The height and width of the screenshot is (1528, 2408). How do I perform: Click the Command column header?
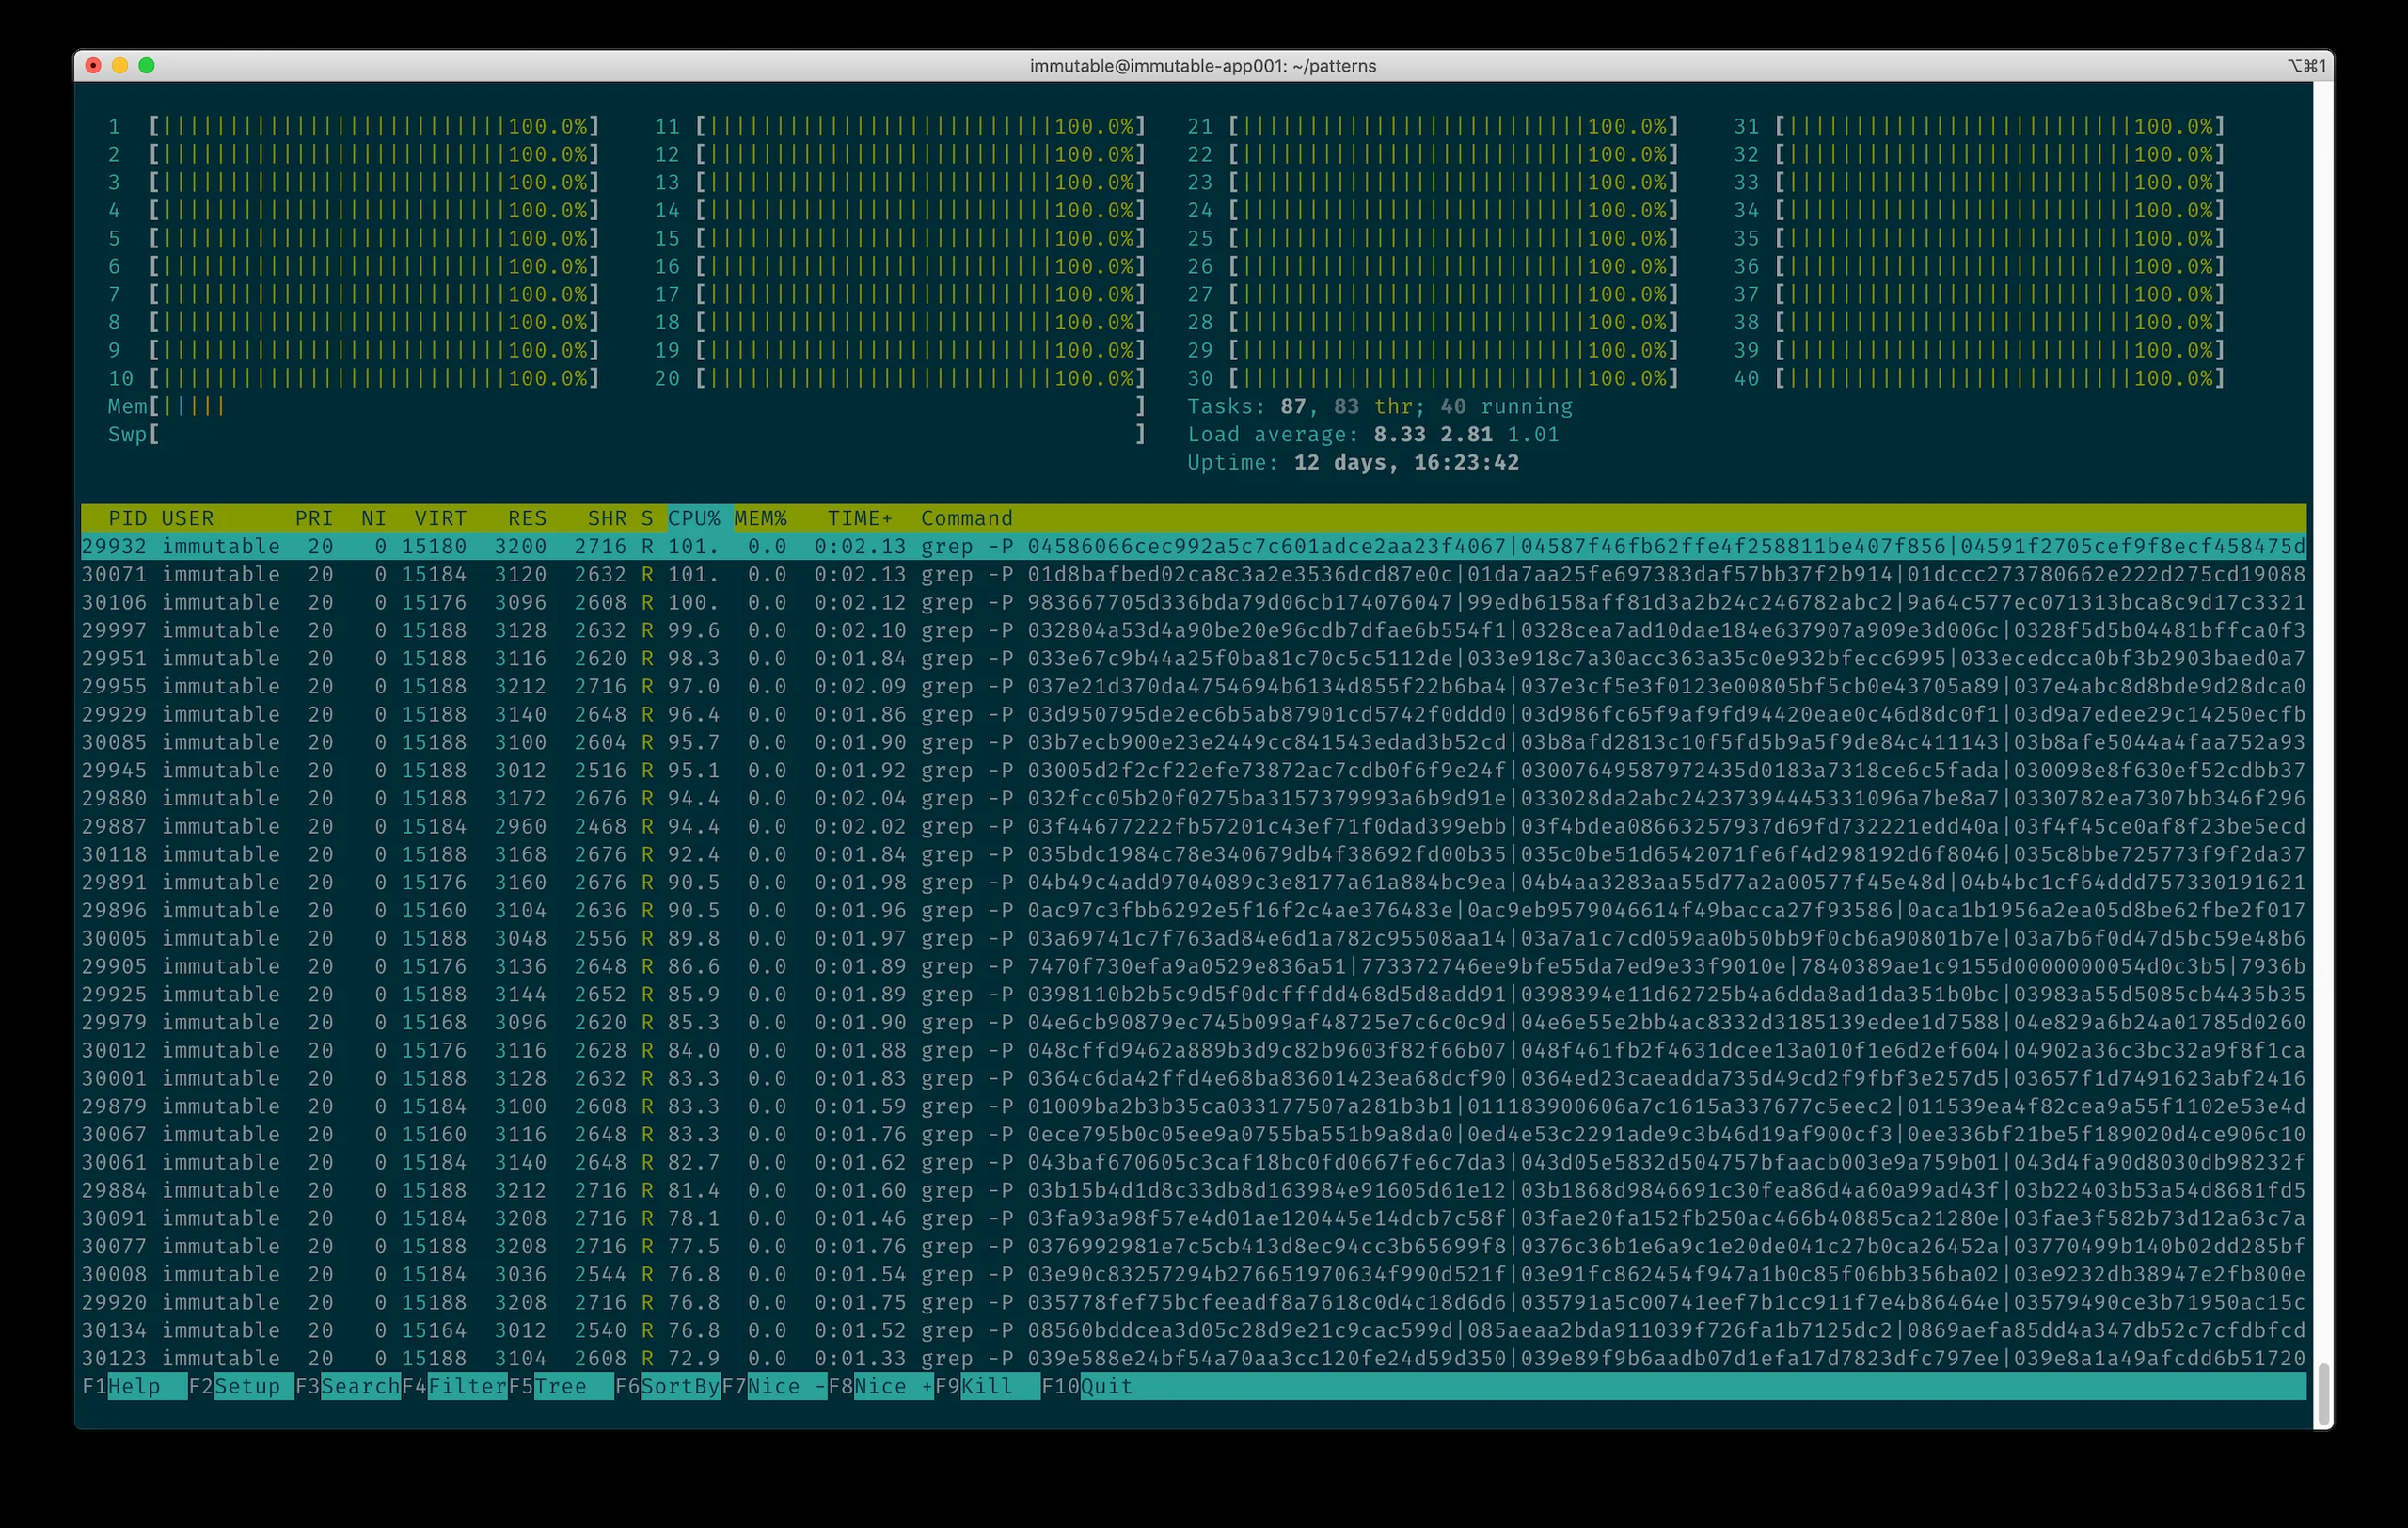tap(967, 518)
